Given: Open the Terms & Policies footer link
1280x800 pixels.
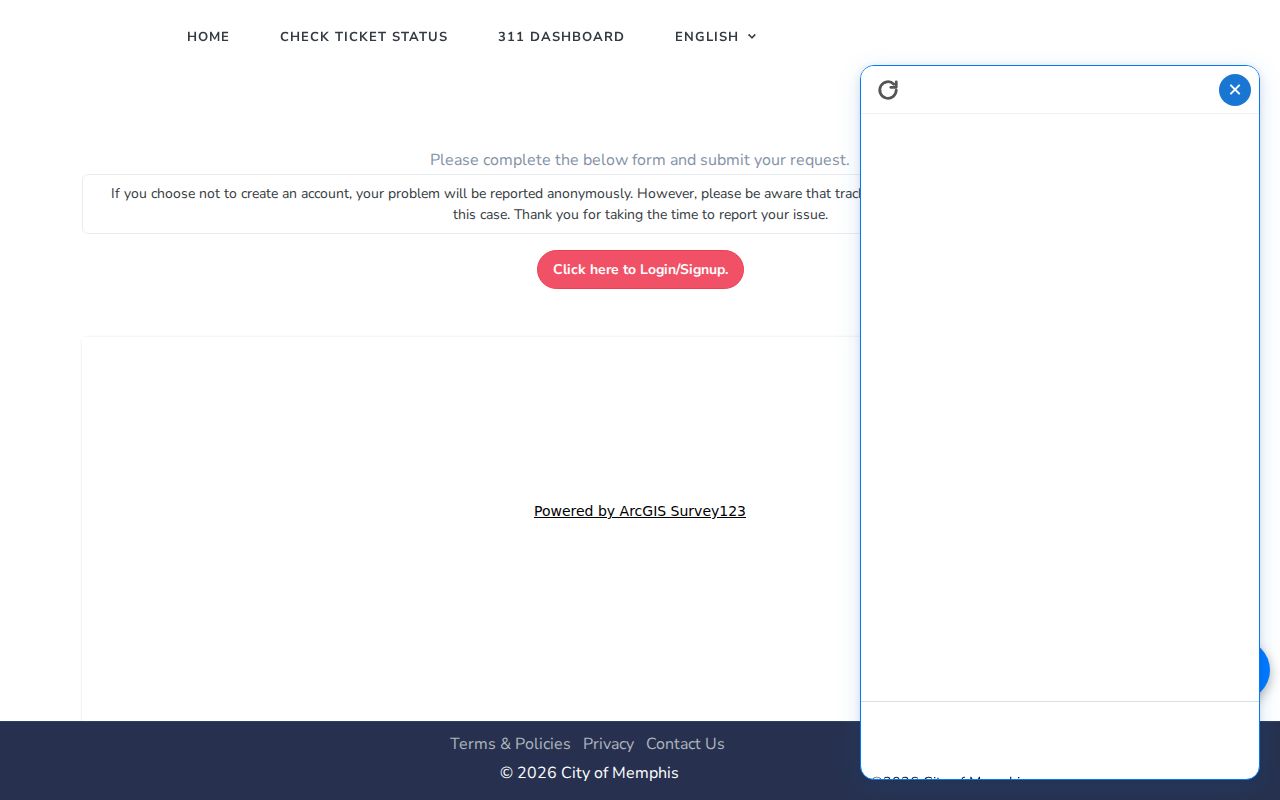Looking at the screenshot, I should click(510, 744).
